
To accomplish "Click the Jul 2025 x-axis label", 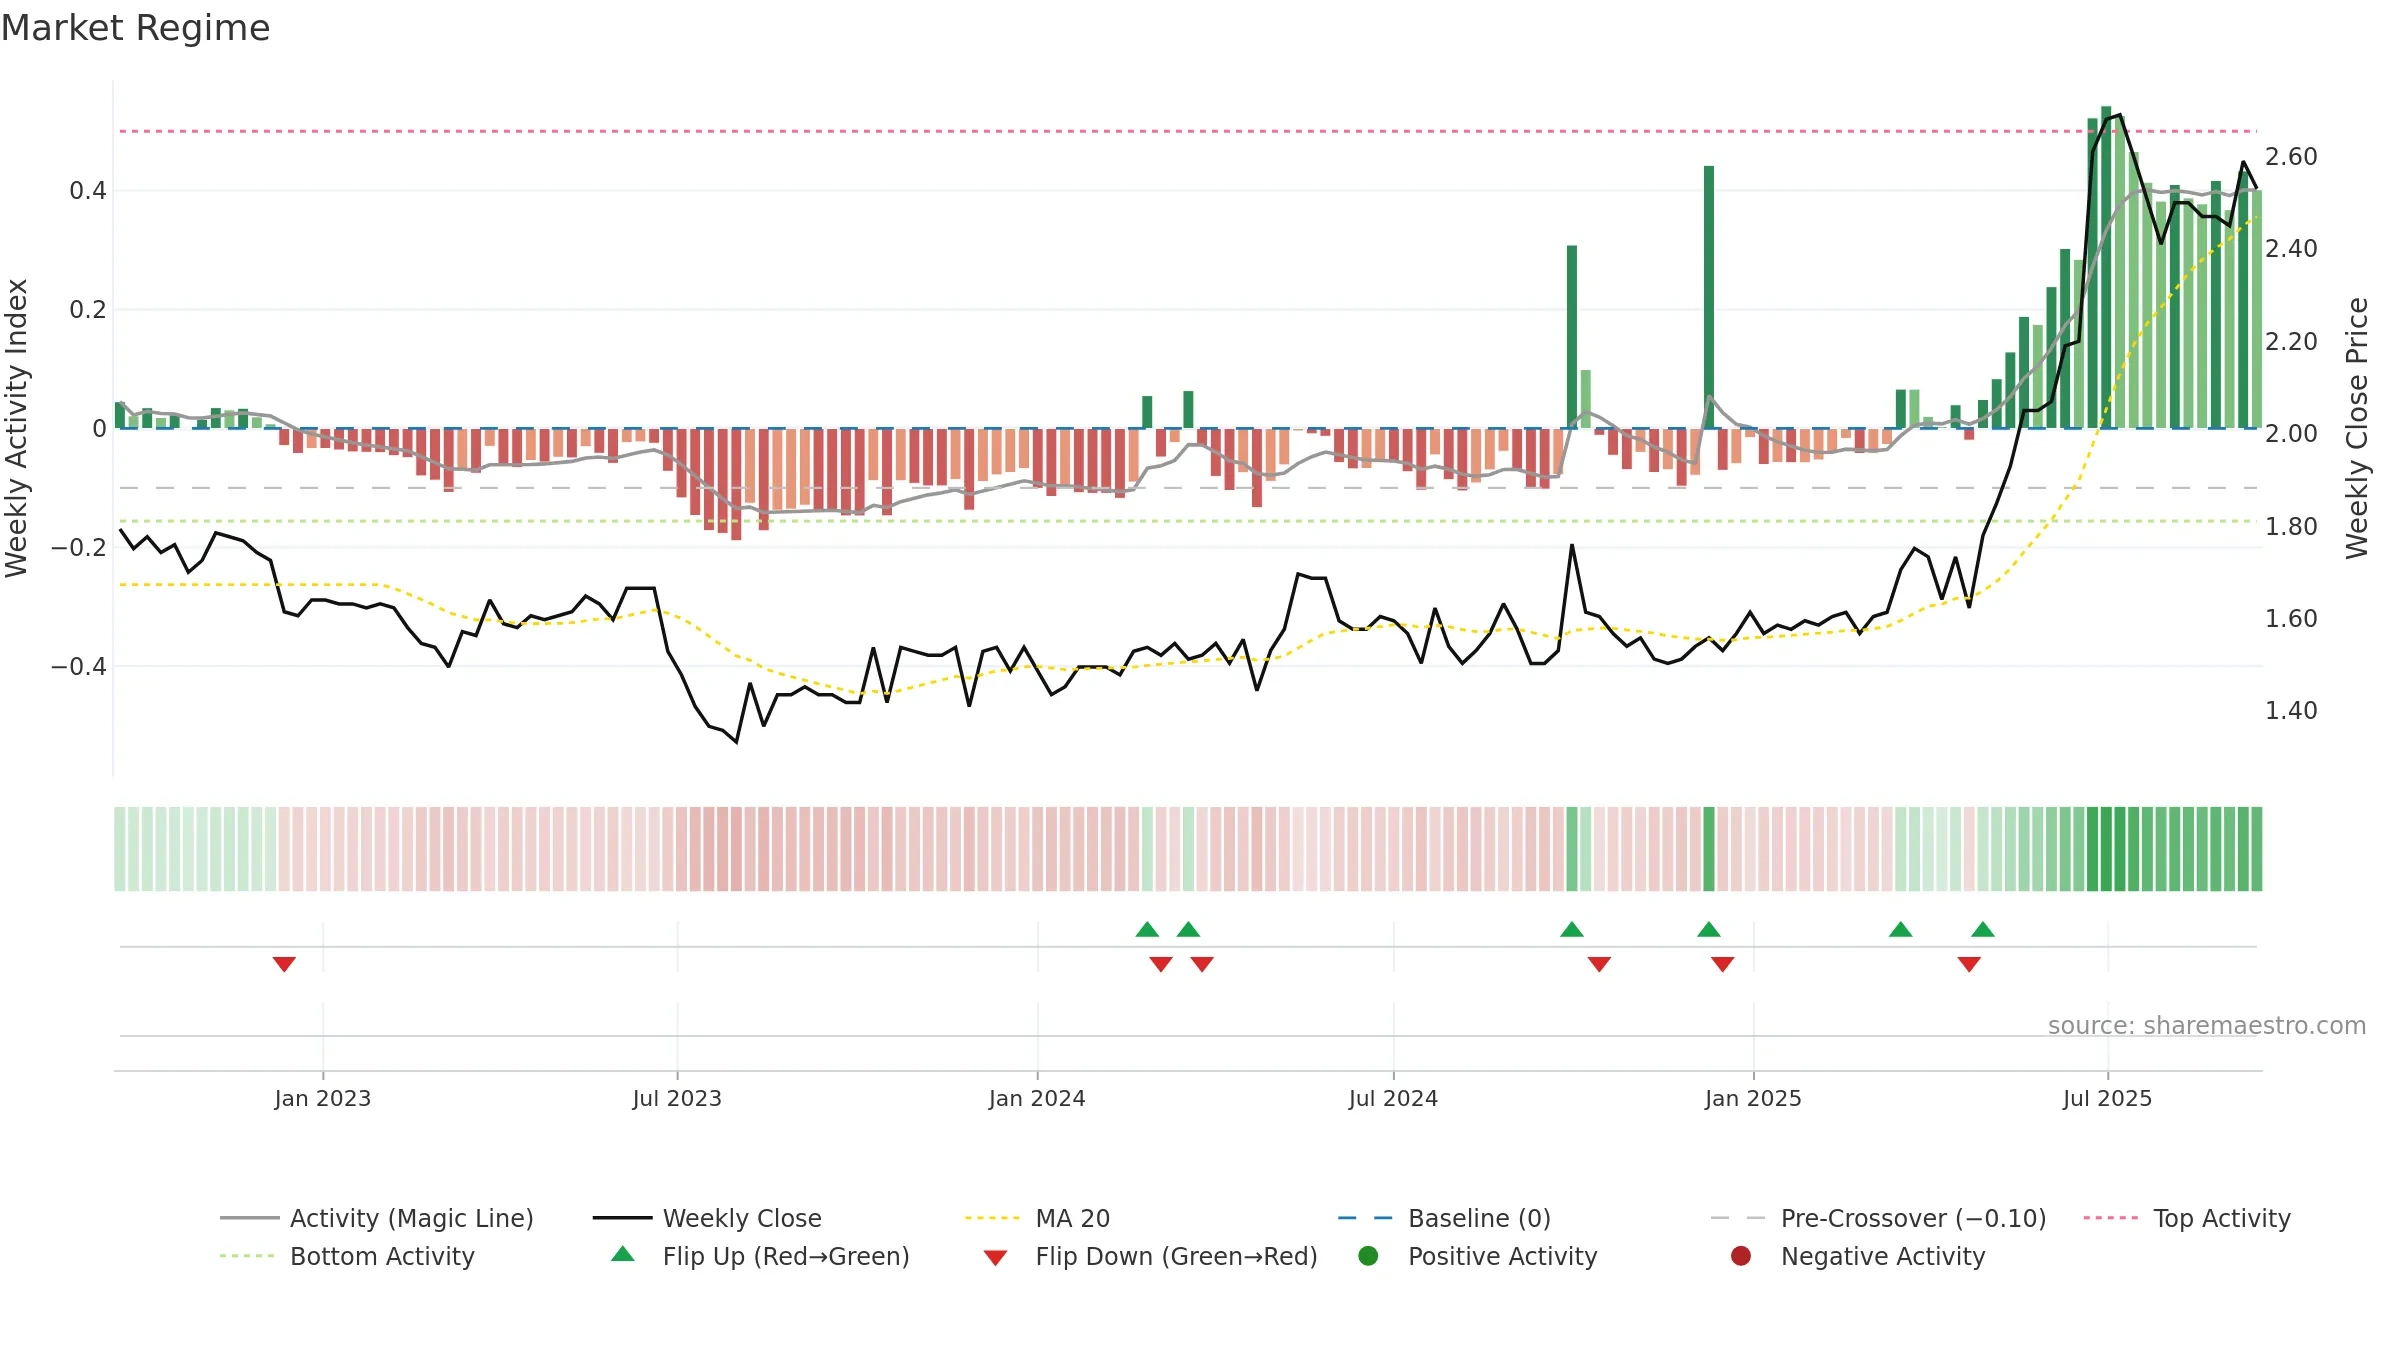I will coord(2107,1098).
